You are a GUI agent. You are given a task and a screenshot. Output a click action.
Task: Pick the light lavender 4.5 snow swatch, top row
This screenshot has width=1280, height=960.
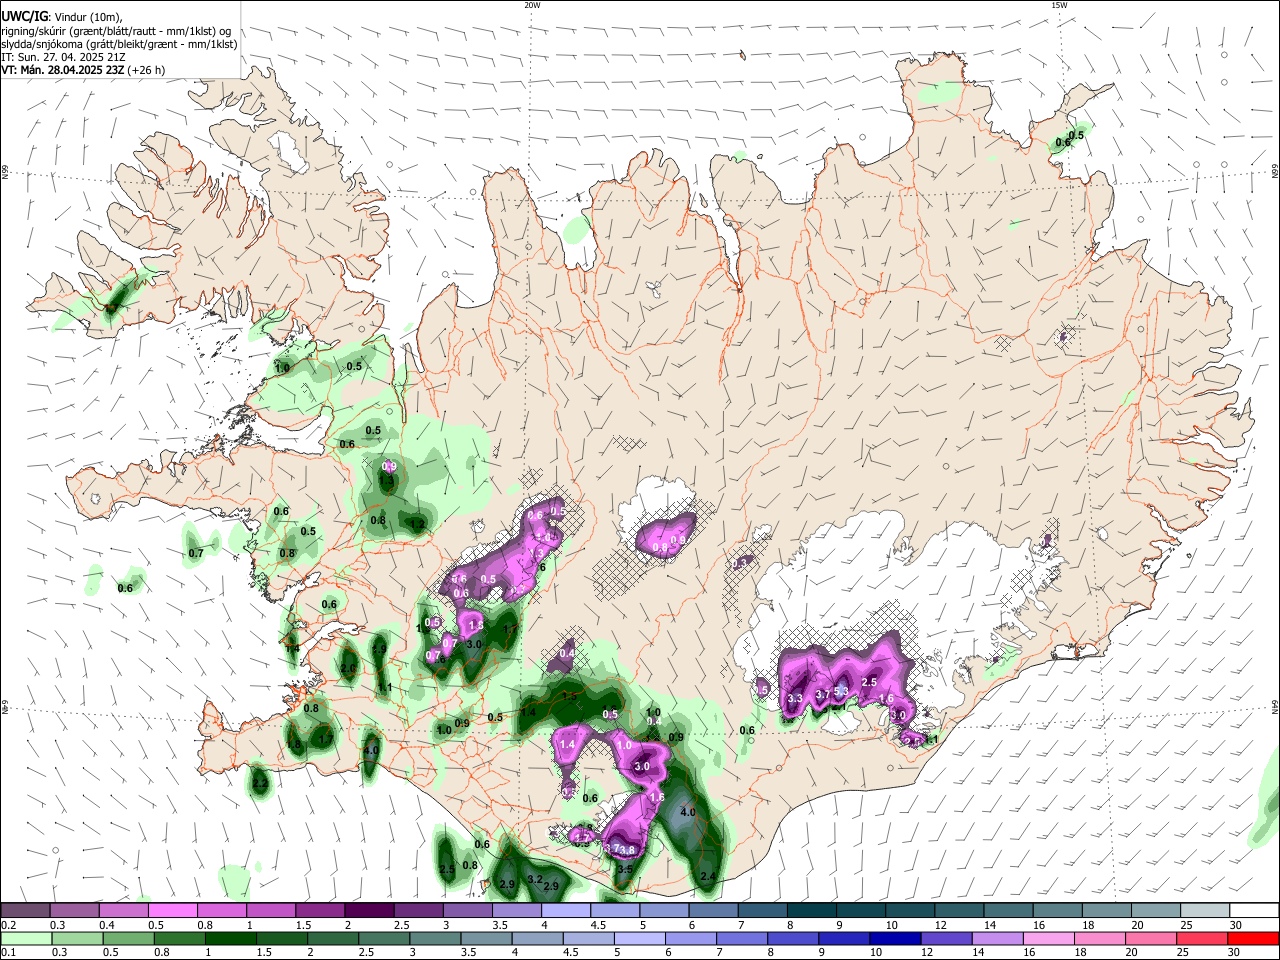(x=613, y=910)
